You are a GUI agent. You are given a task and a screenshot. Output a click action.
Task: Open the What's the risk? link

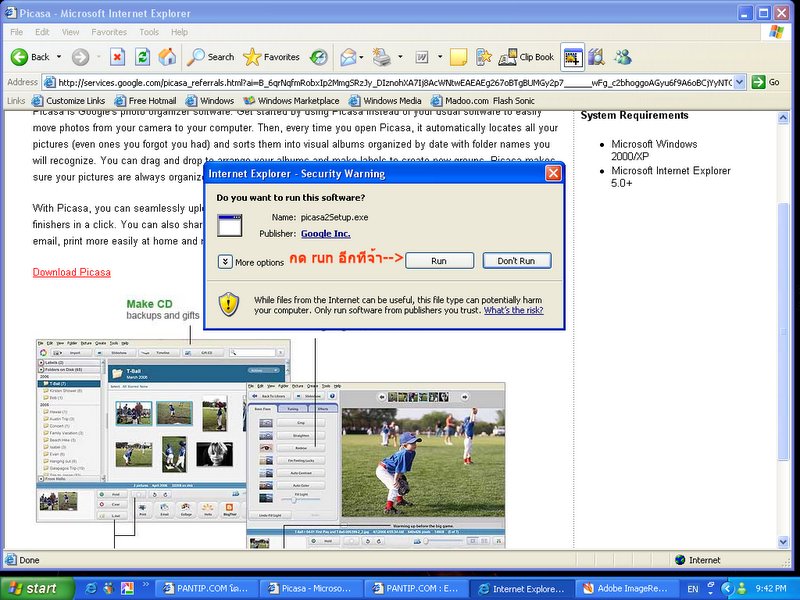coord(513,310)
